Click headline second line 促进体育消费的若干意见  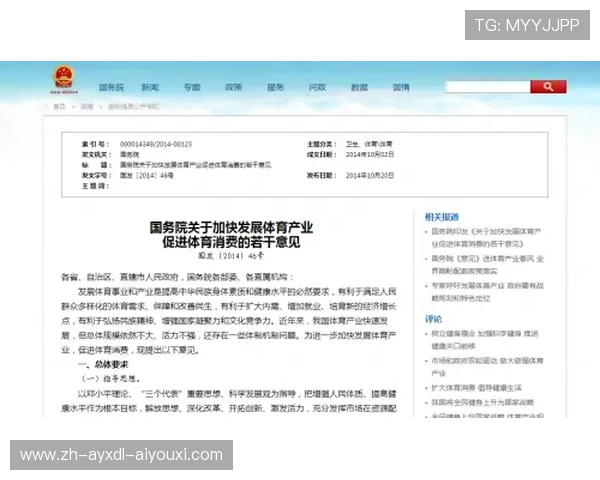pos(231,242)
